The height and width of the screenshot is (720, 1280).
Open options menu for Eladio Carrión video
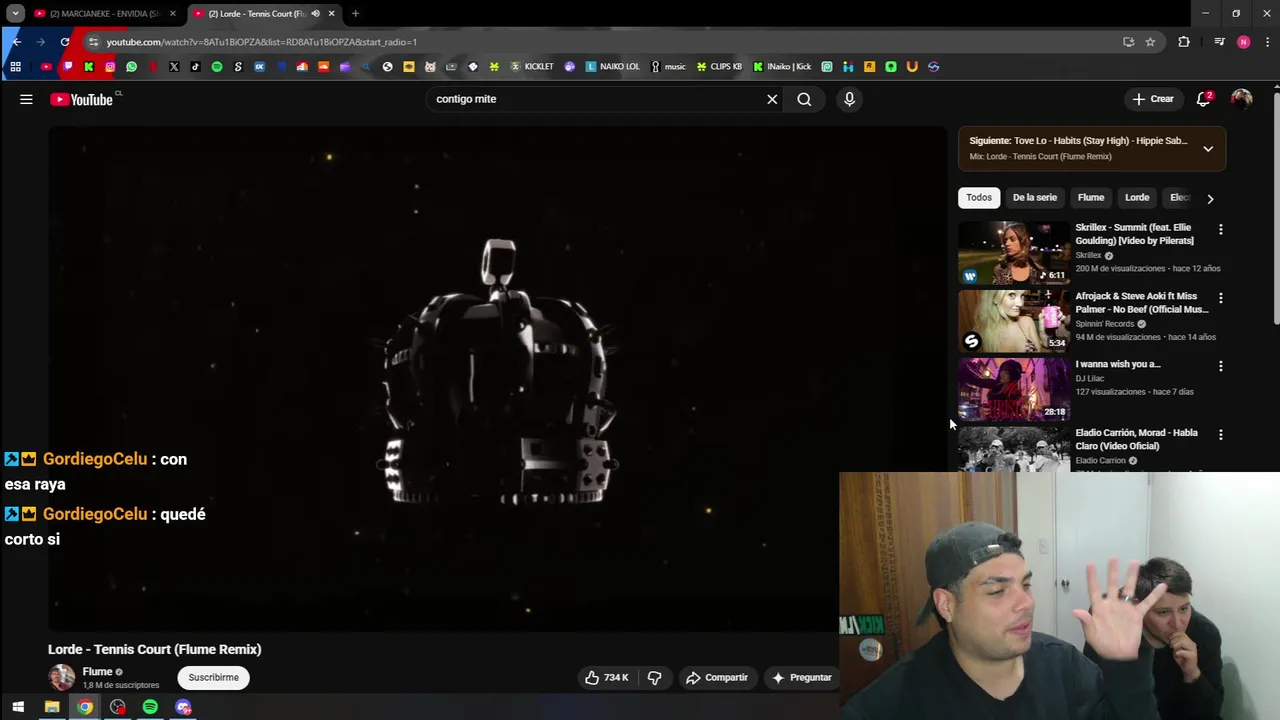(1220, 435)
